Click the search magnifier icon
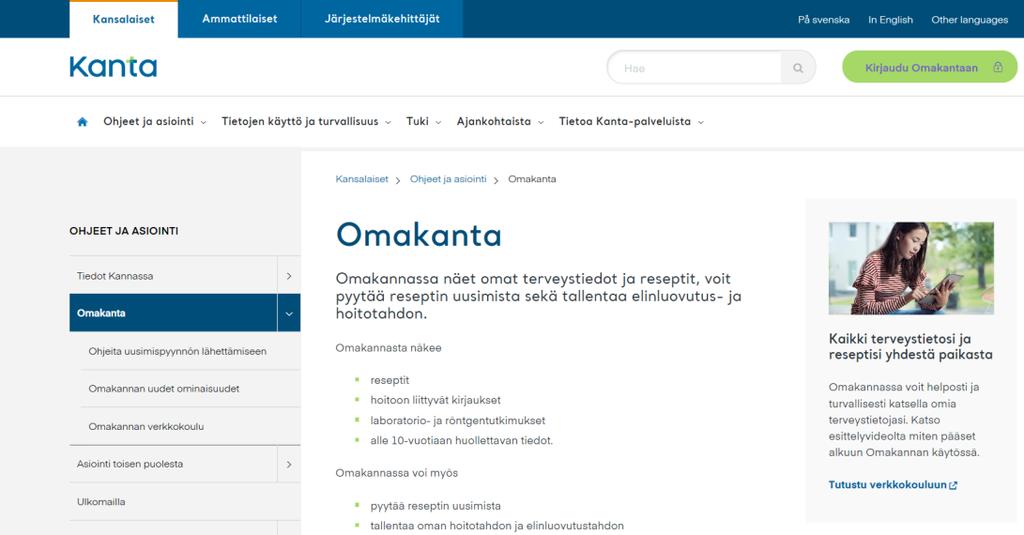Screen dimensions: 1024x535 pyautogui.click(x=798, y=68)
